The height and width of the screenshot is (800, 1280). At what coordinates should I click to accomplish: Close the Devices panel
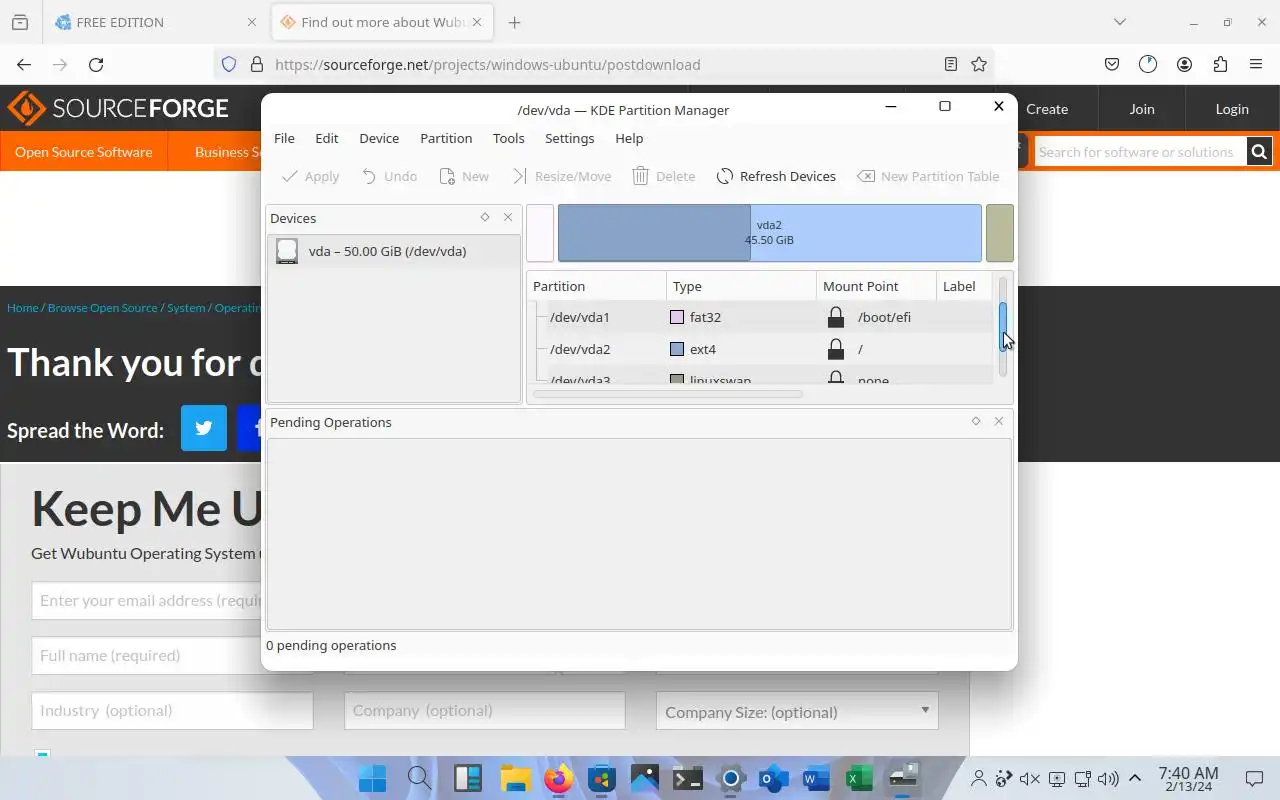pyautogui.click(x=508, y=217)
